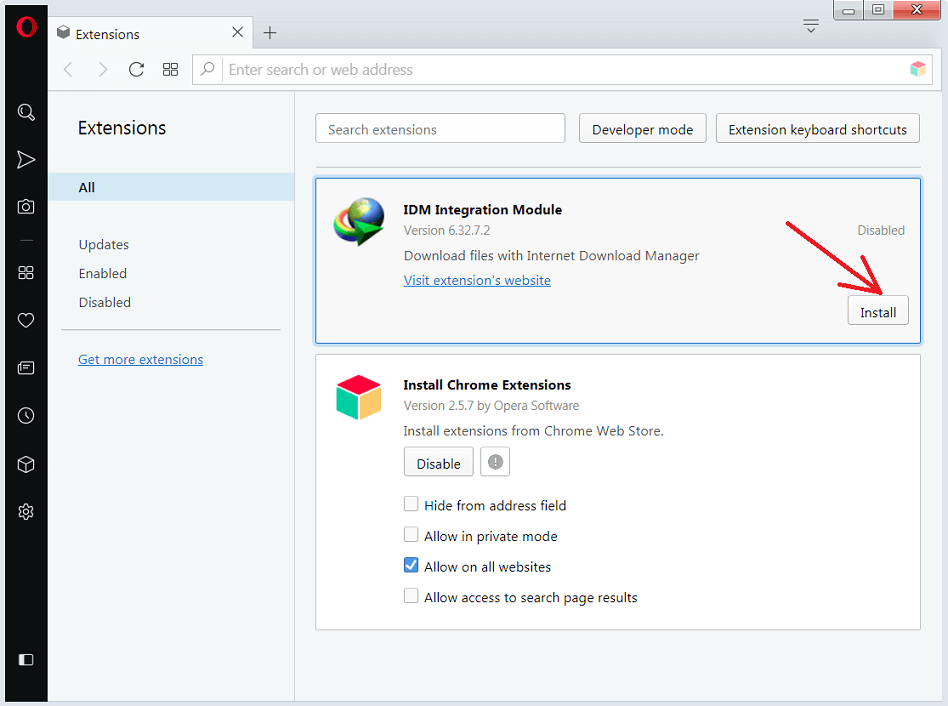Click the Version 6.32.7.2 text
Image resolution: width=948 pixels, height=706 pixels.
pos(447,230)
